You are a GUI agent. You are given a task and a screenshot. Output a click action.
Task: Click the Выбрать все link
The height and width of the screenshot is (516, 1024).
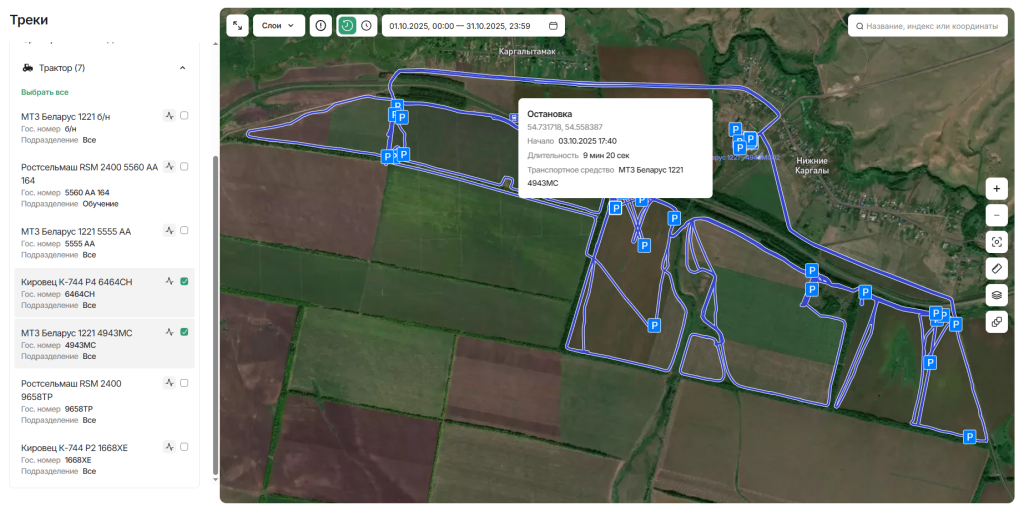[45, 92]
